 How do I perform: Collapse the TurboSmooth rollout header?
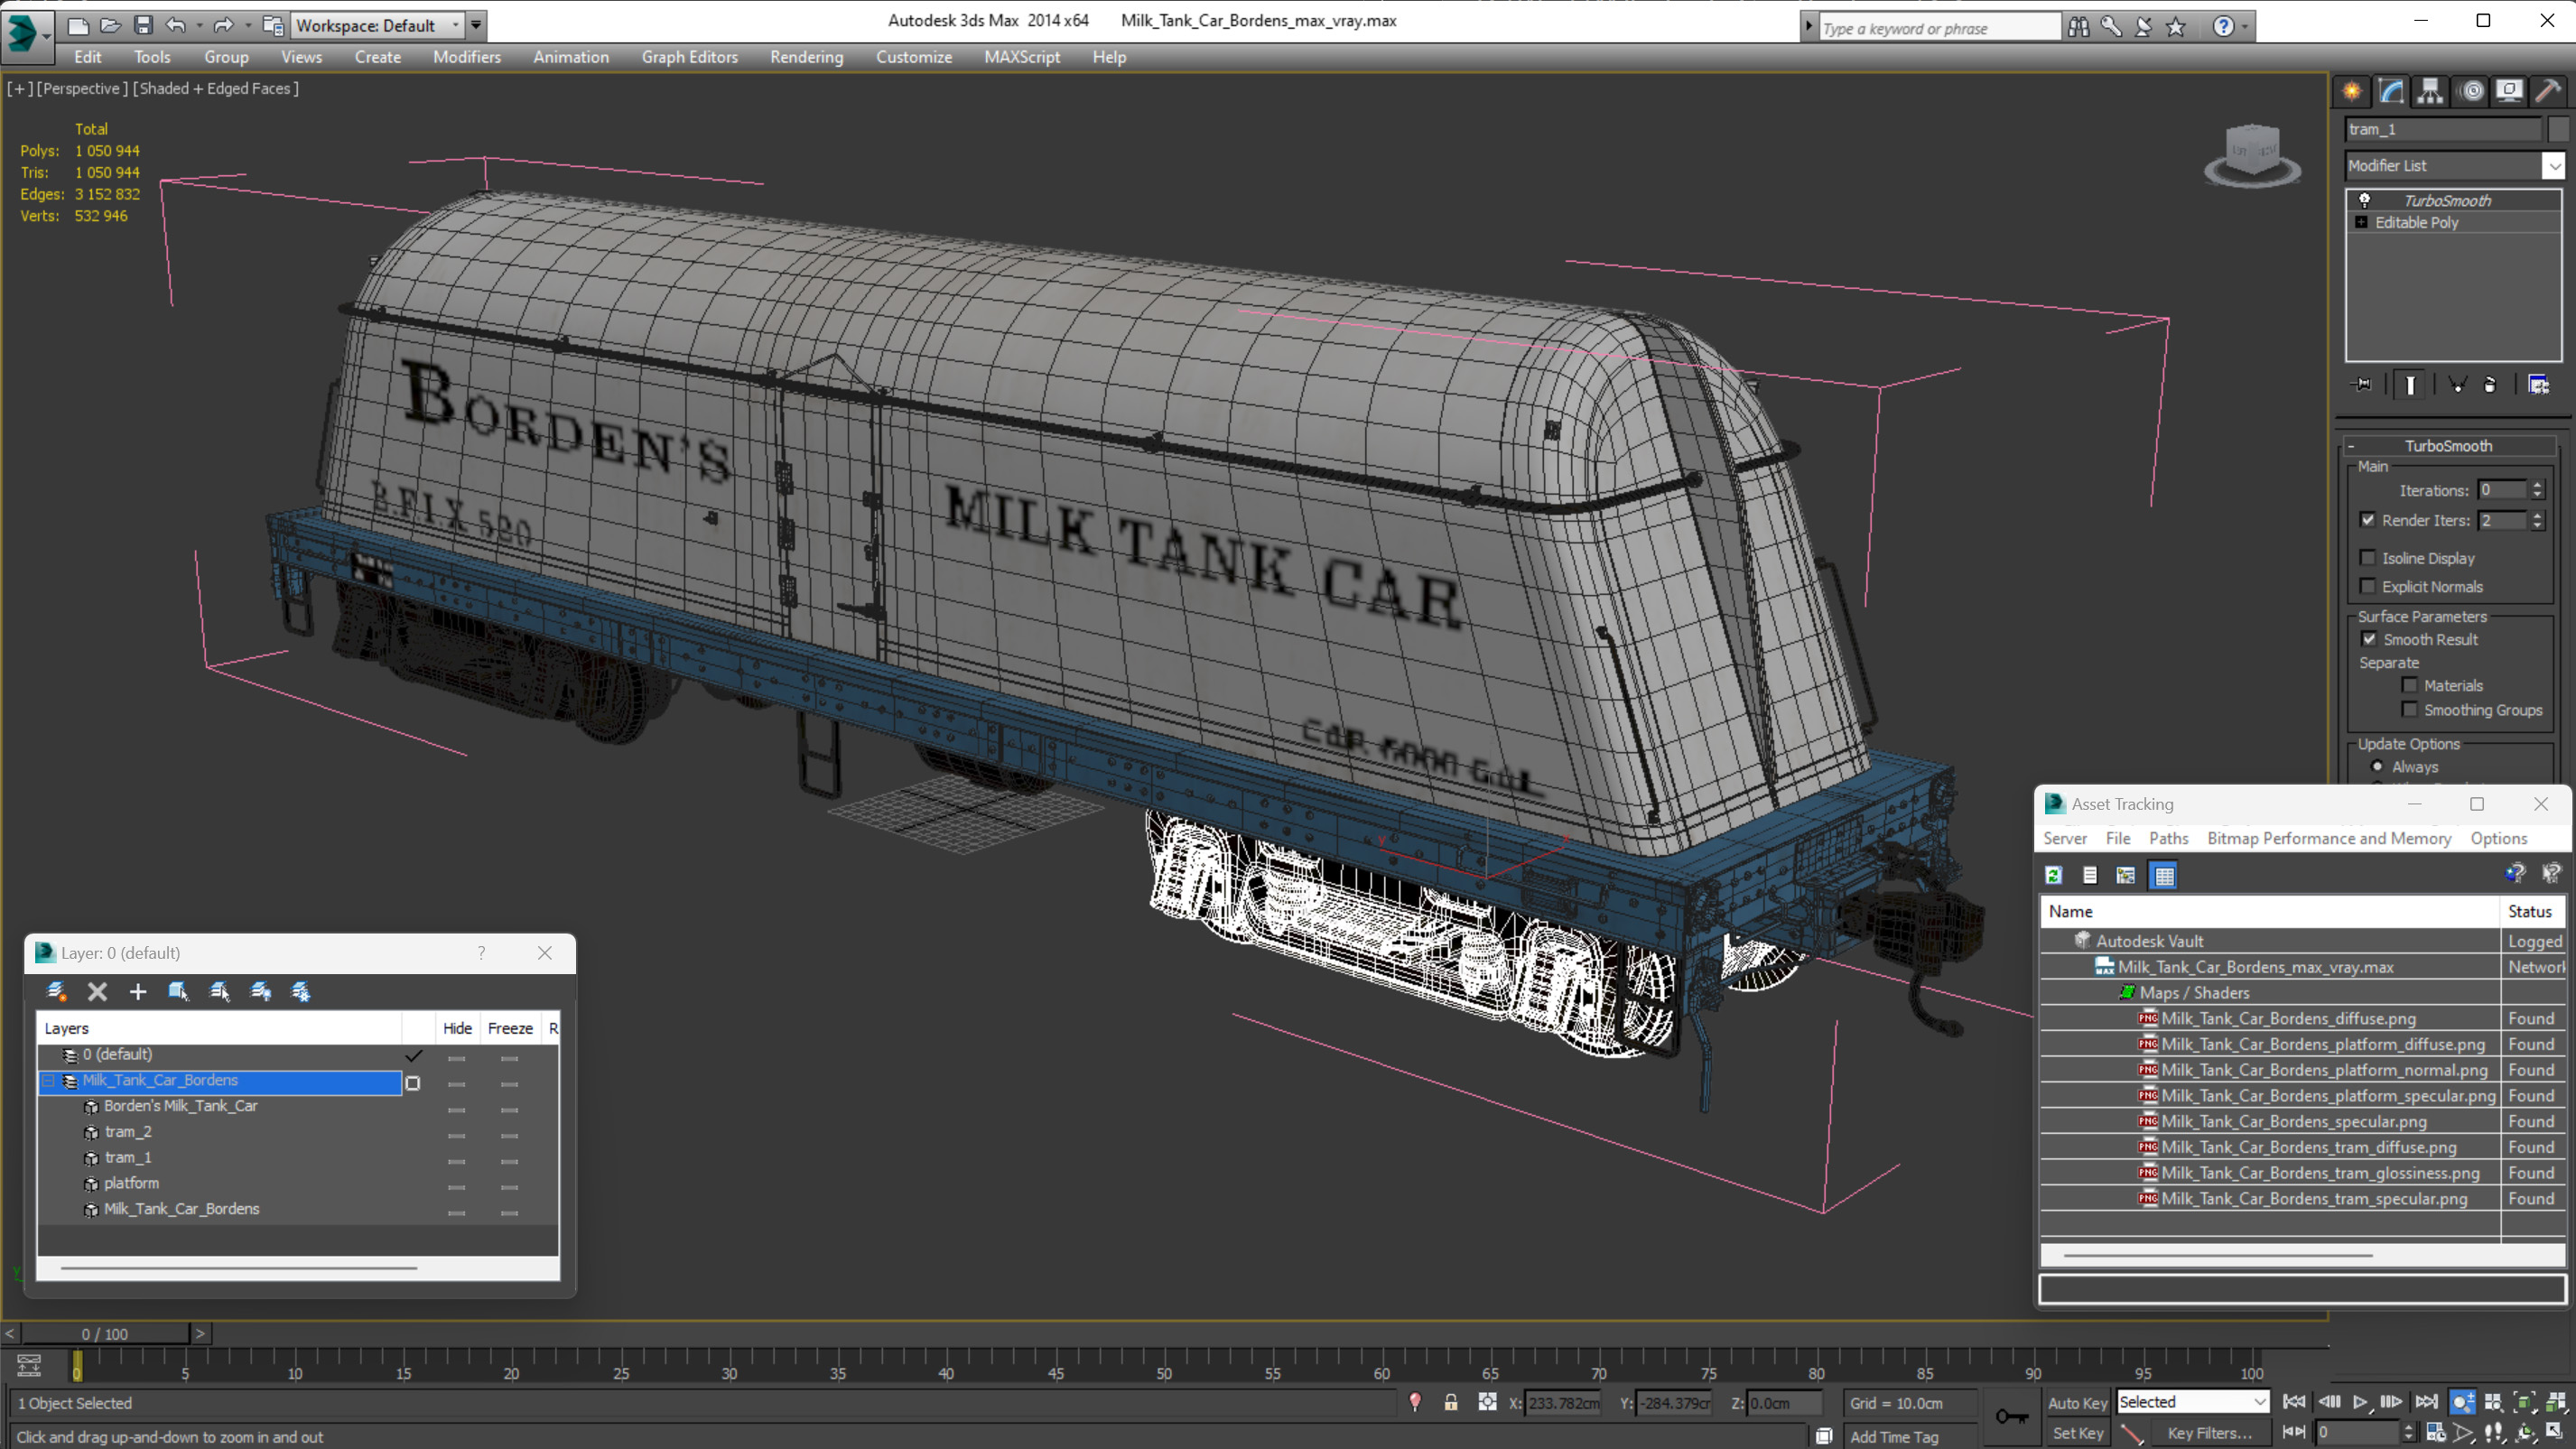[x=2447, y=446]
